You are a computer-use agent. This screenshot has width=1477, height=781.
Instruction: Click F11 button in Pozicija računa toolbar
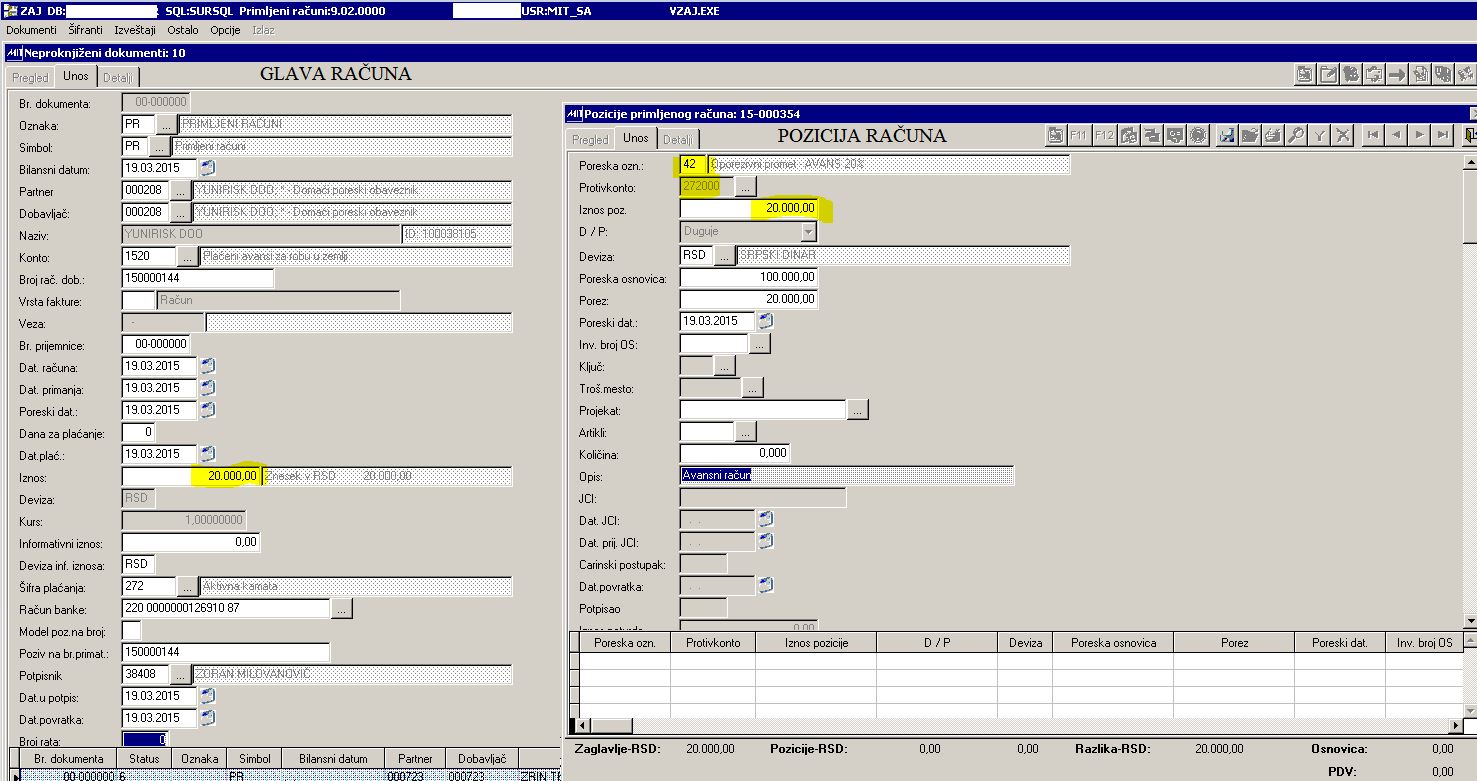point(1080,136)
